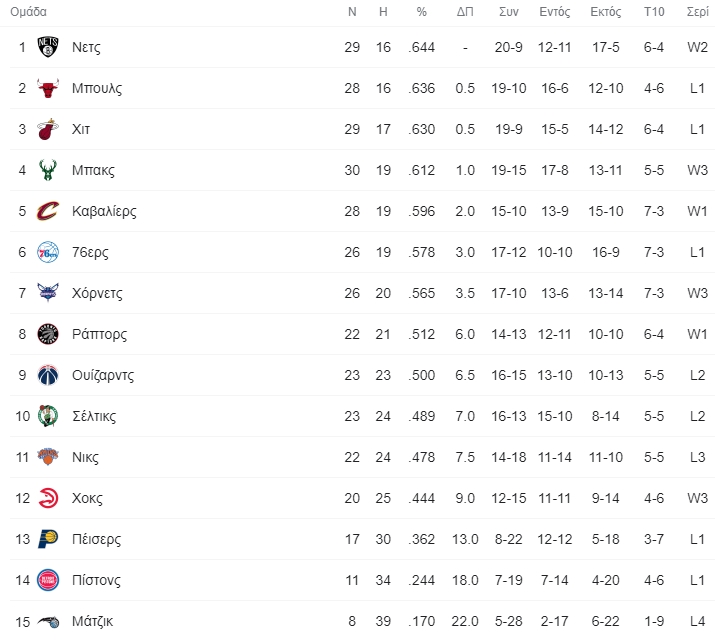The image size is (715, 642).
Task: Click the Brooklyn Nets logo icon
Action: pos(48,47)
